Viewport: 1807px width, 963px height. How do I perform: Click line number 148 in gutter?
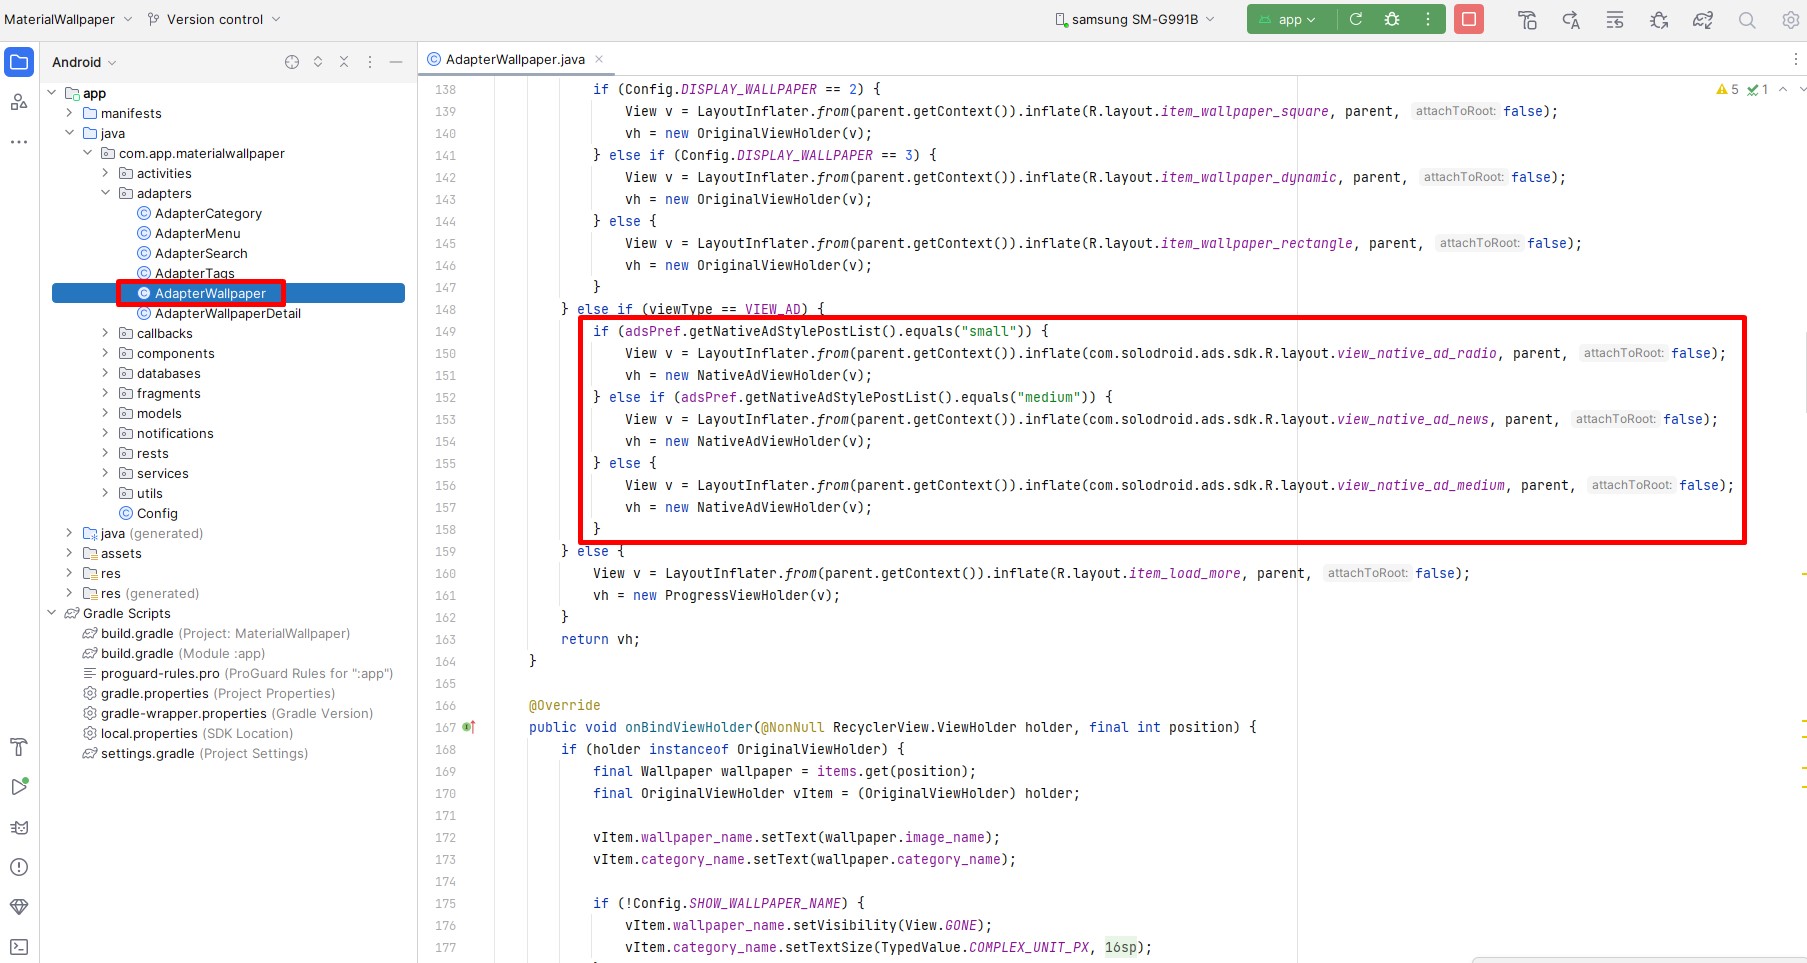[x=445, y=309]
